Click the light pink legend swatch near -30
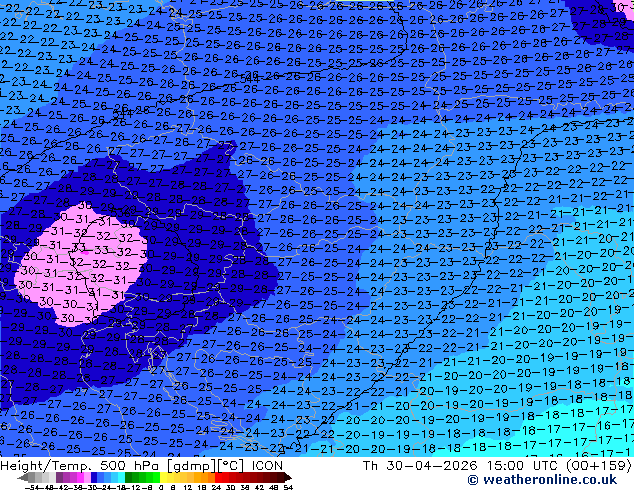This screenshot has width=634, height=490. [87, 477]
